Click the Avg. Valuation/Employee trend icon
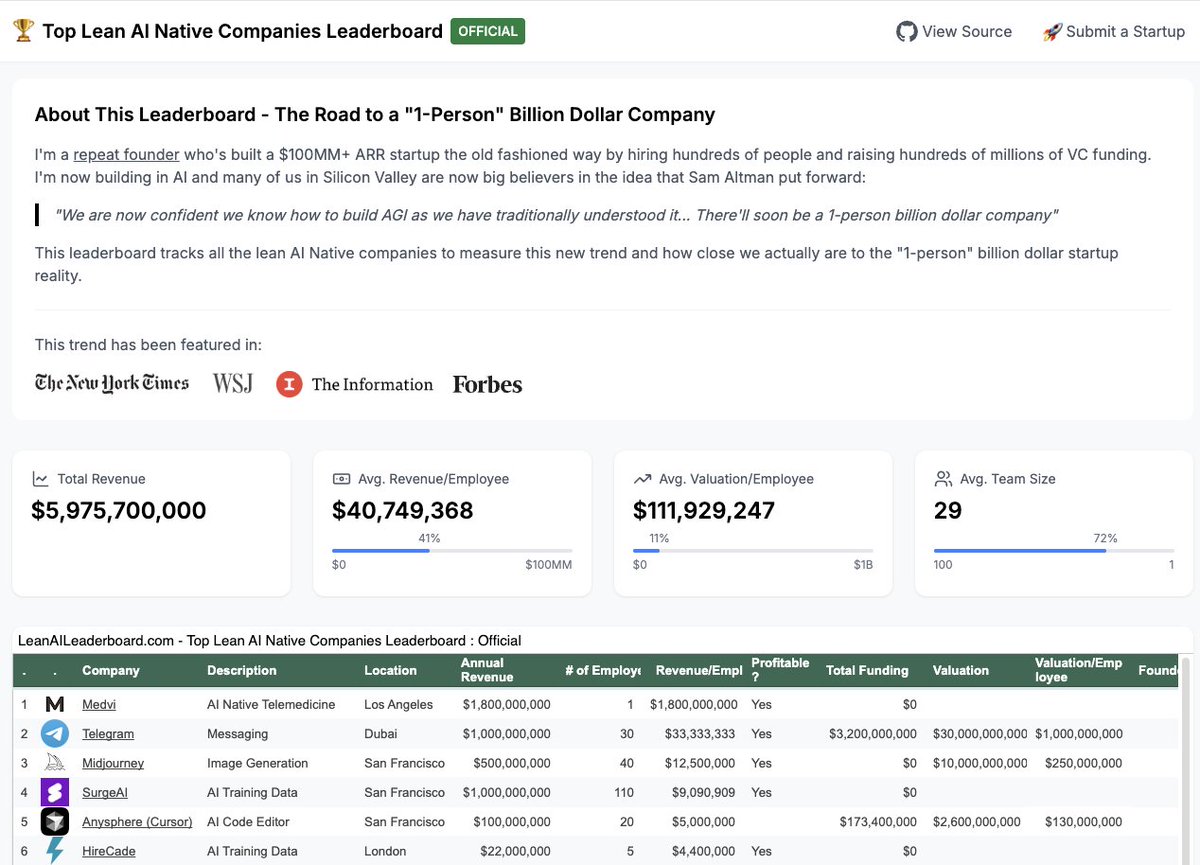The image size is (1200, 865). [642, 479]
